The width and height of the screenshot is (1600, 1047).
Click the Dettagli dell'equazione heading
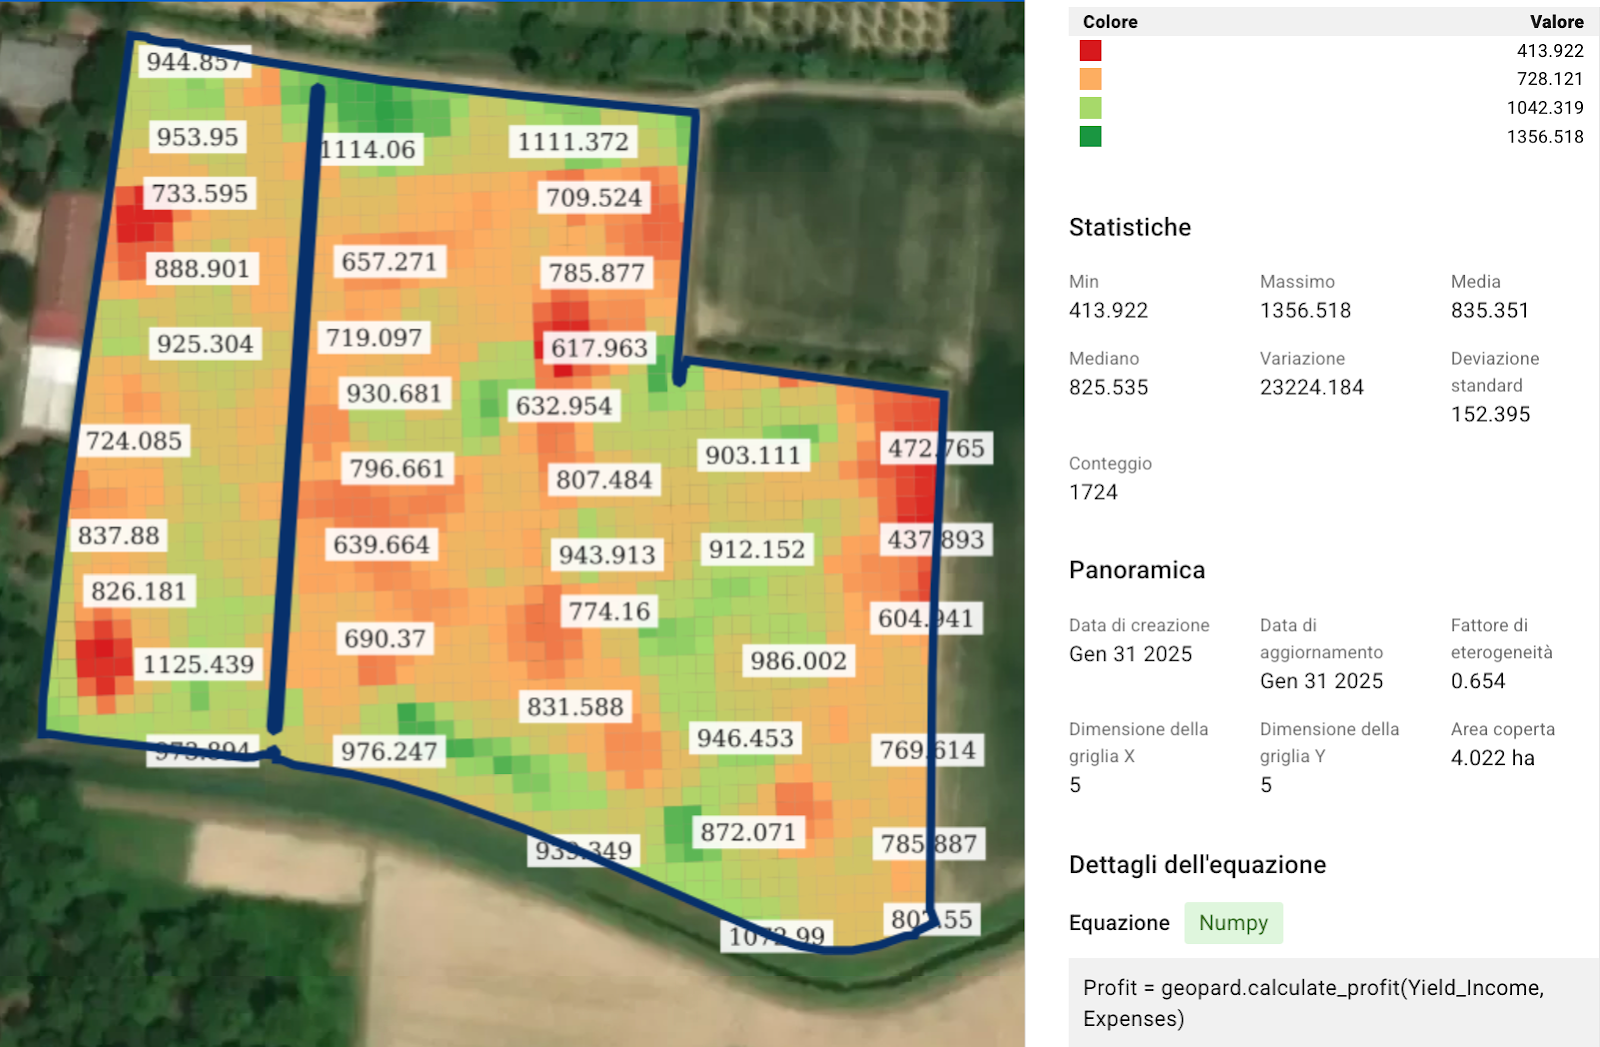[1197, 865]
